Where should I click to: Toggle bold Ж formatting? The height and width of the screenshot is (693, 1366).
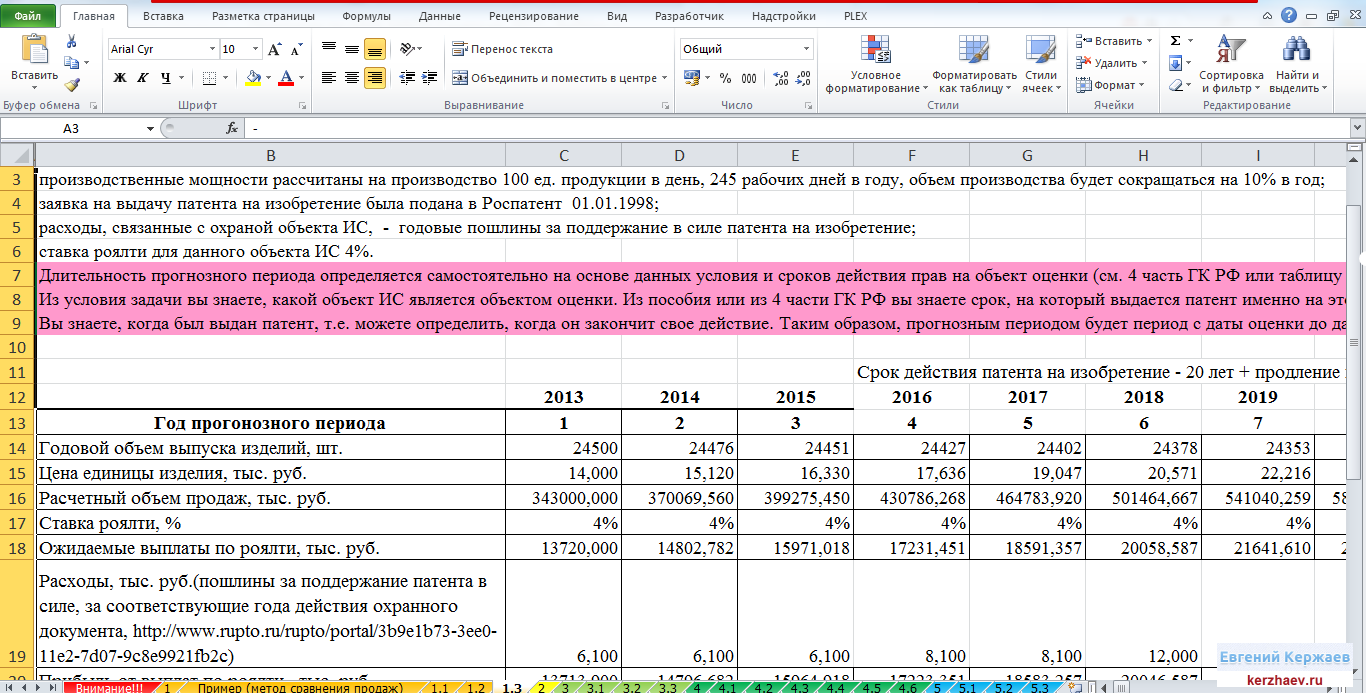(119, 78)
